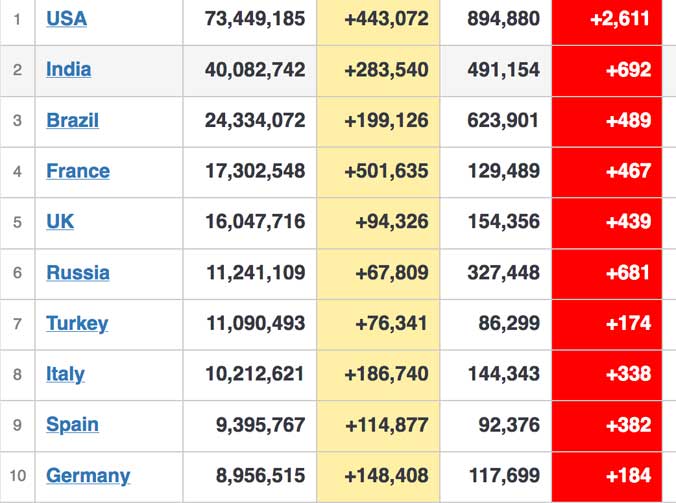Click Russia new deaths +681 cell
Screen dimensions: 676x503
pos(607,274)
